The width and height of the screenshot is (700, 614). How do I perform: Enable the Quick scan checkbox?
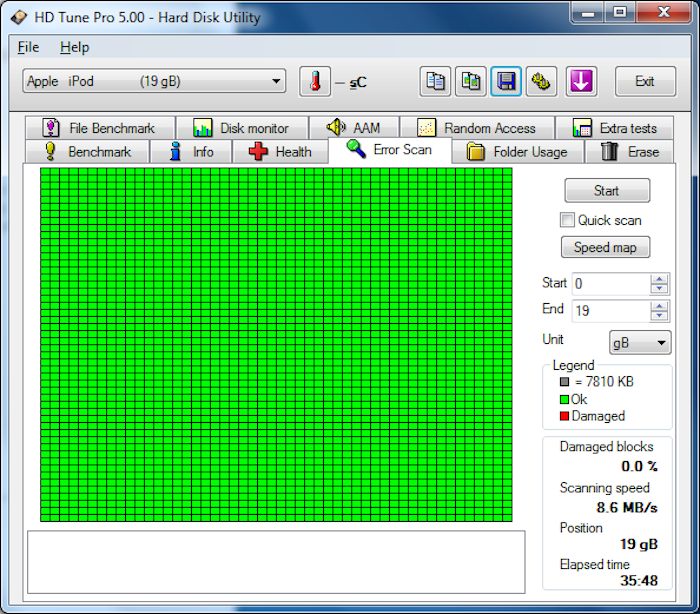coord(567,220)
